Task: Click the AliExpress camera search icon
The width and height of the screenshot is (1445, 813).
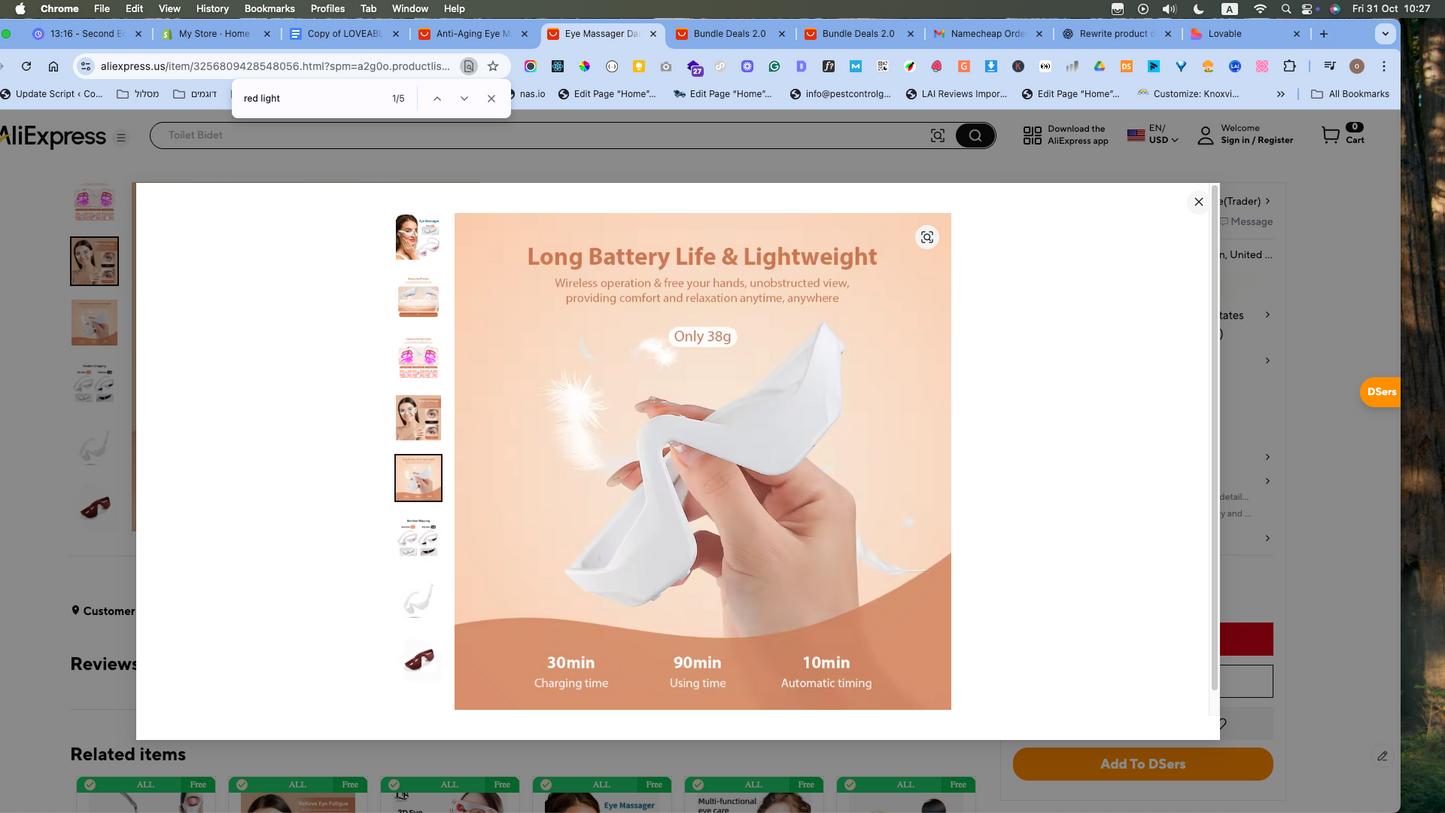Action: pos(937,136)
